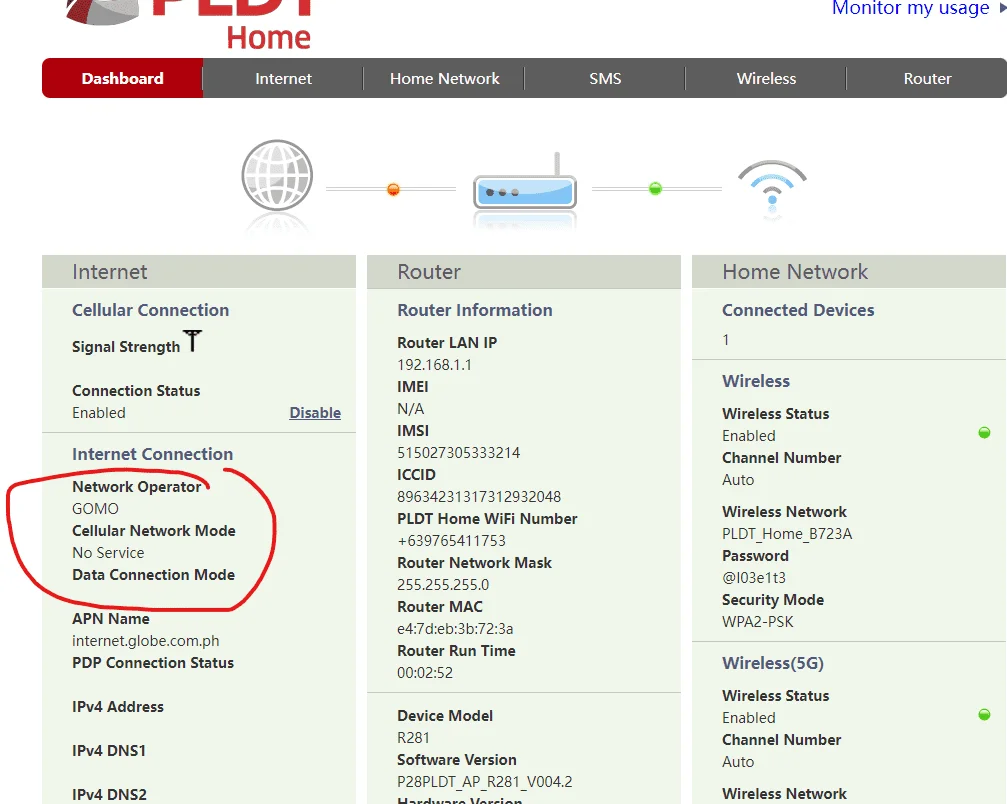Click the Internet panel header
This screenshot has height=804, width=1007.
point(199,272)
